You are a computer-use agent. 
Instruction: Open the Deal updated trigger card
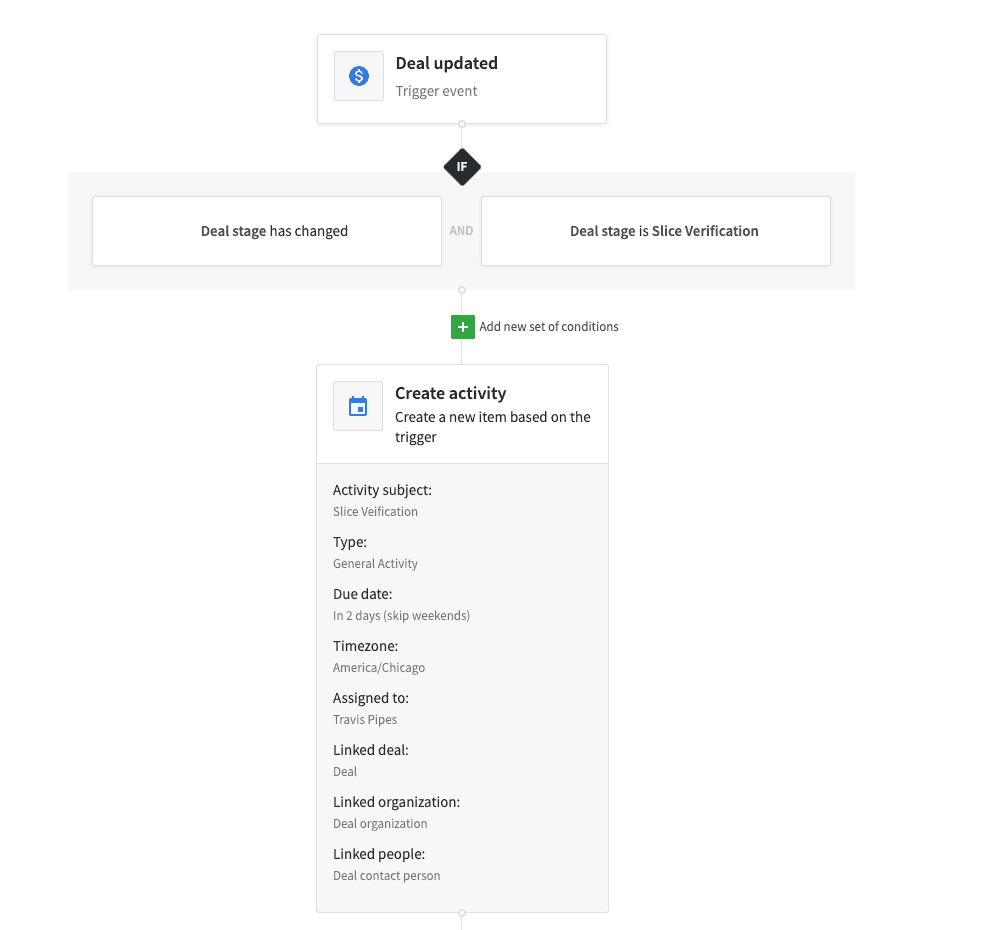click(x=462, y=79)
